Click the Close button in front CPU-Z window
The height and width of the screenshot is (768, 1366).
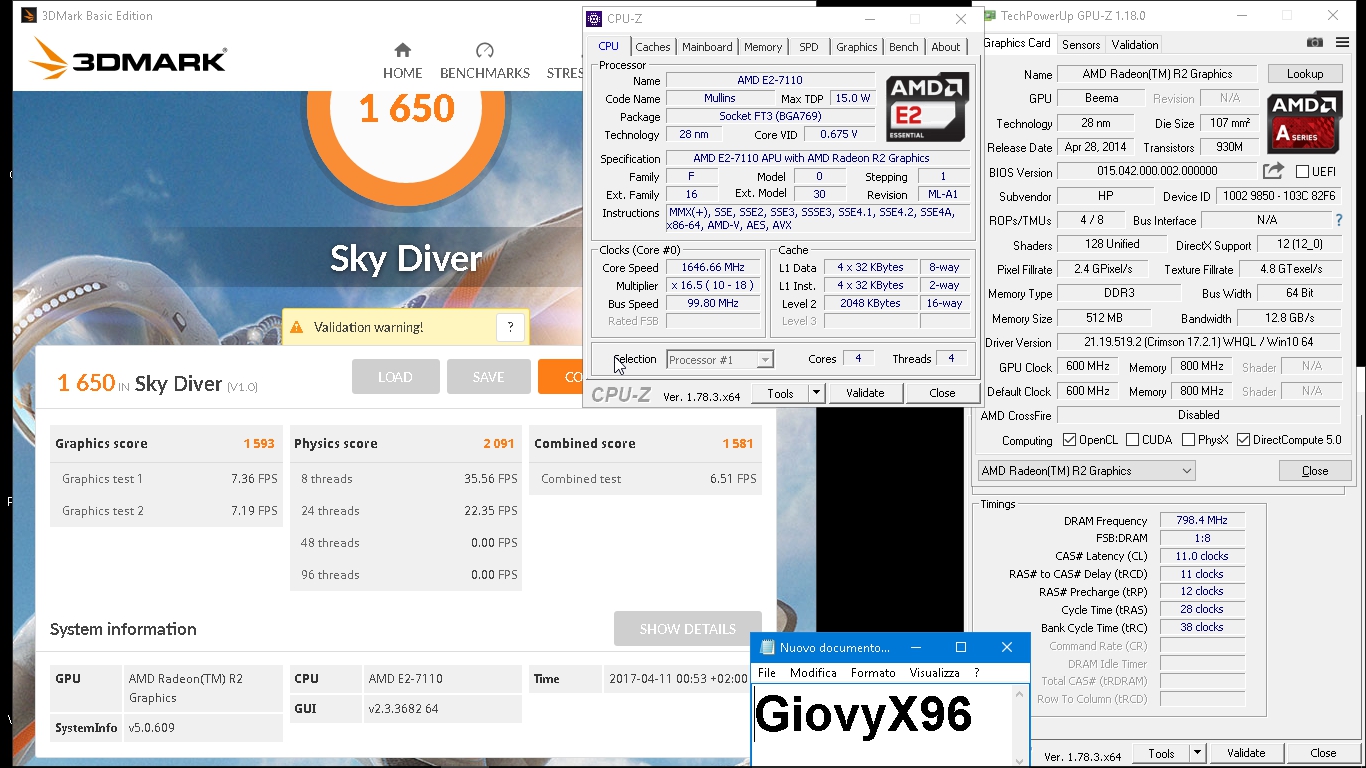[942, 394]
